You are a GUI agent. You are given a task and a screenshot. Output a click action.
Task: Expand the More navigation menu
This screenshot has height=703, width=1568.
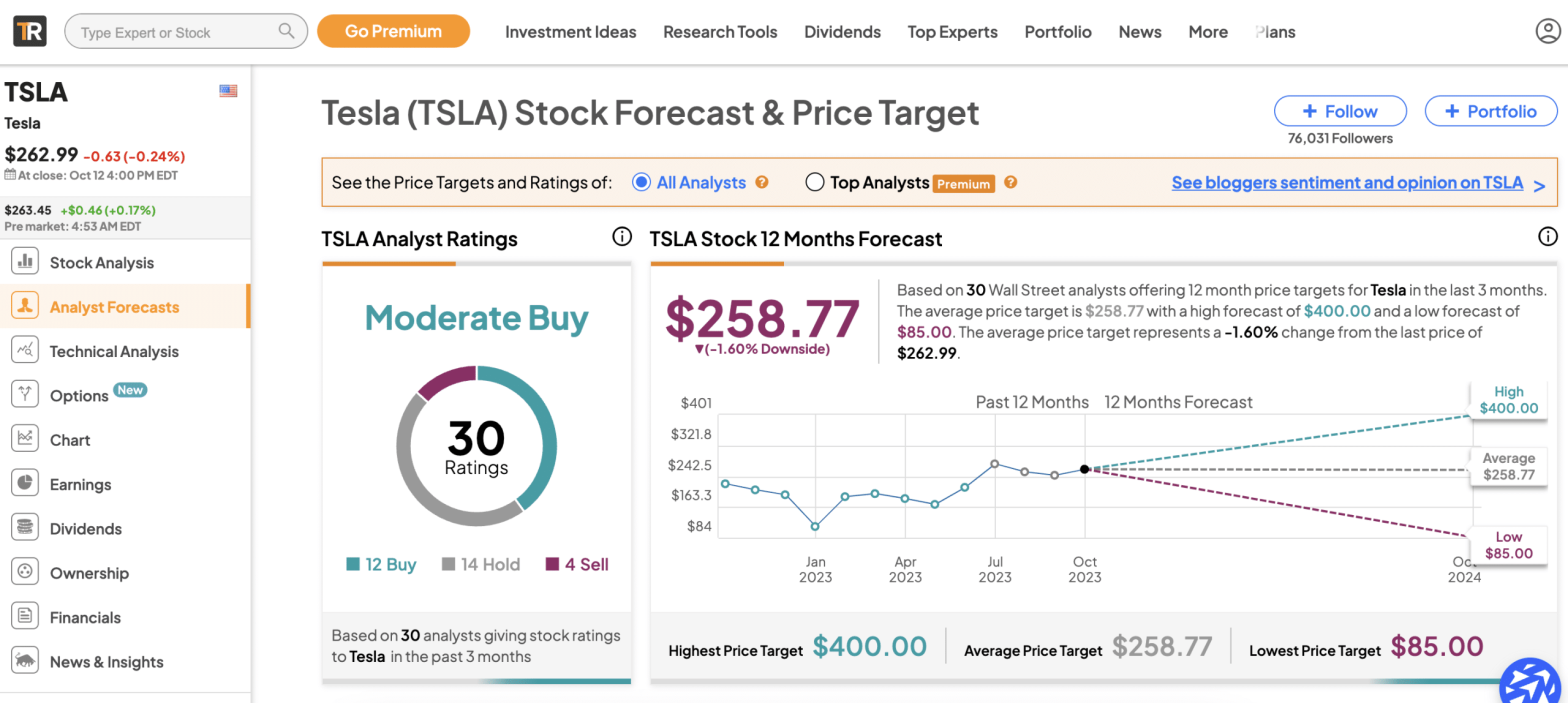click(1207, 31)
